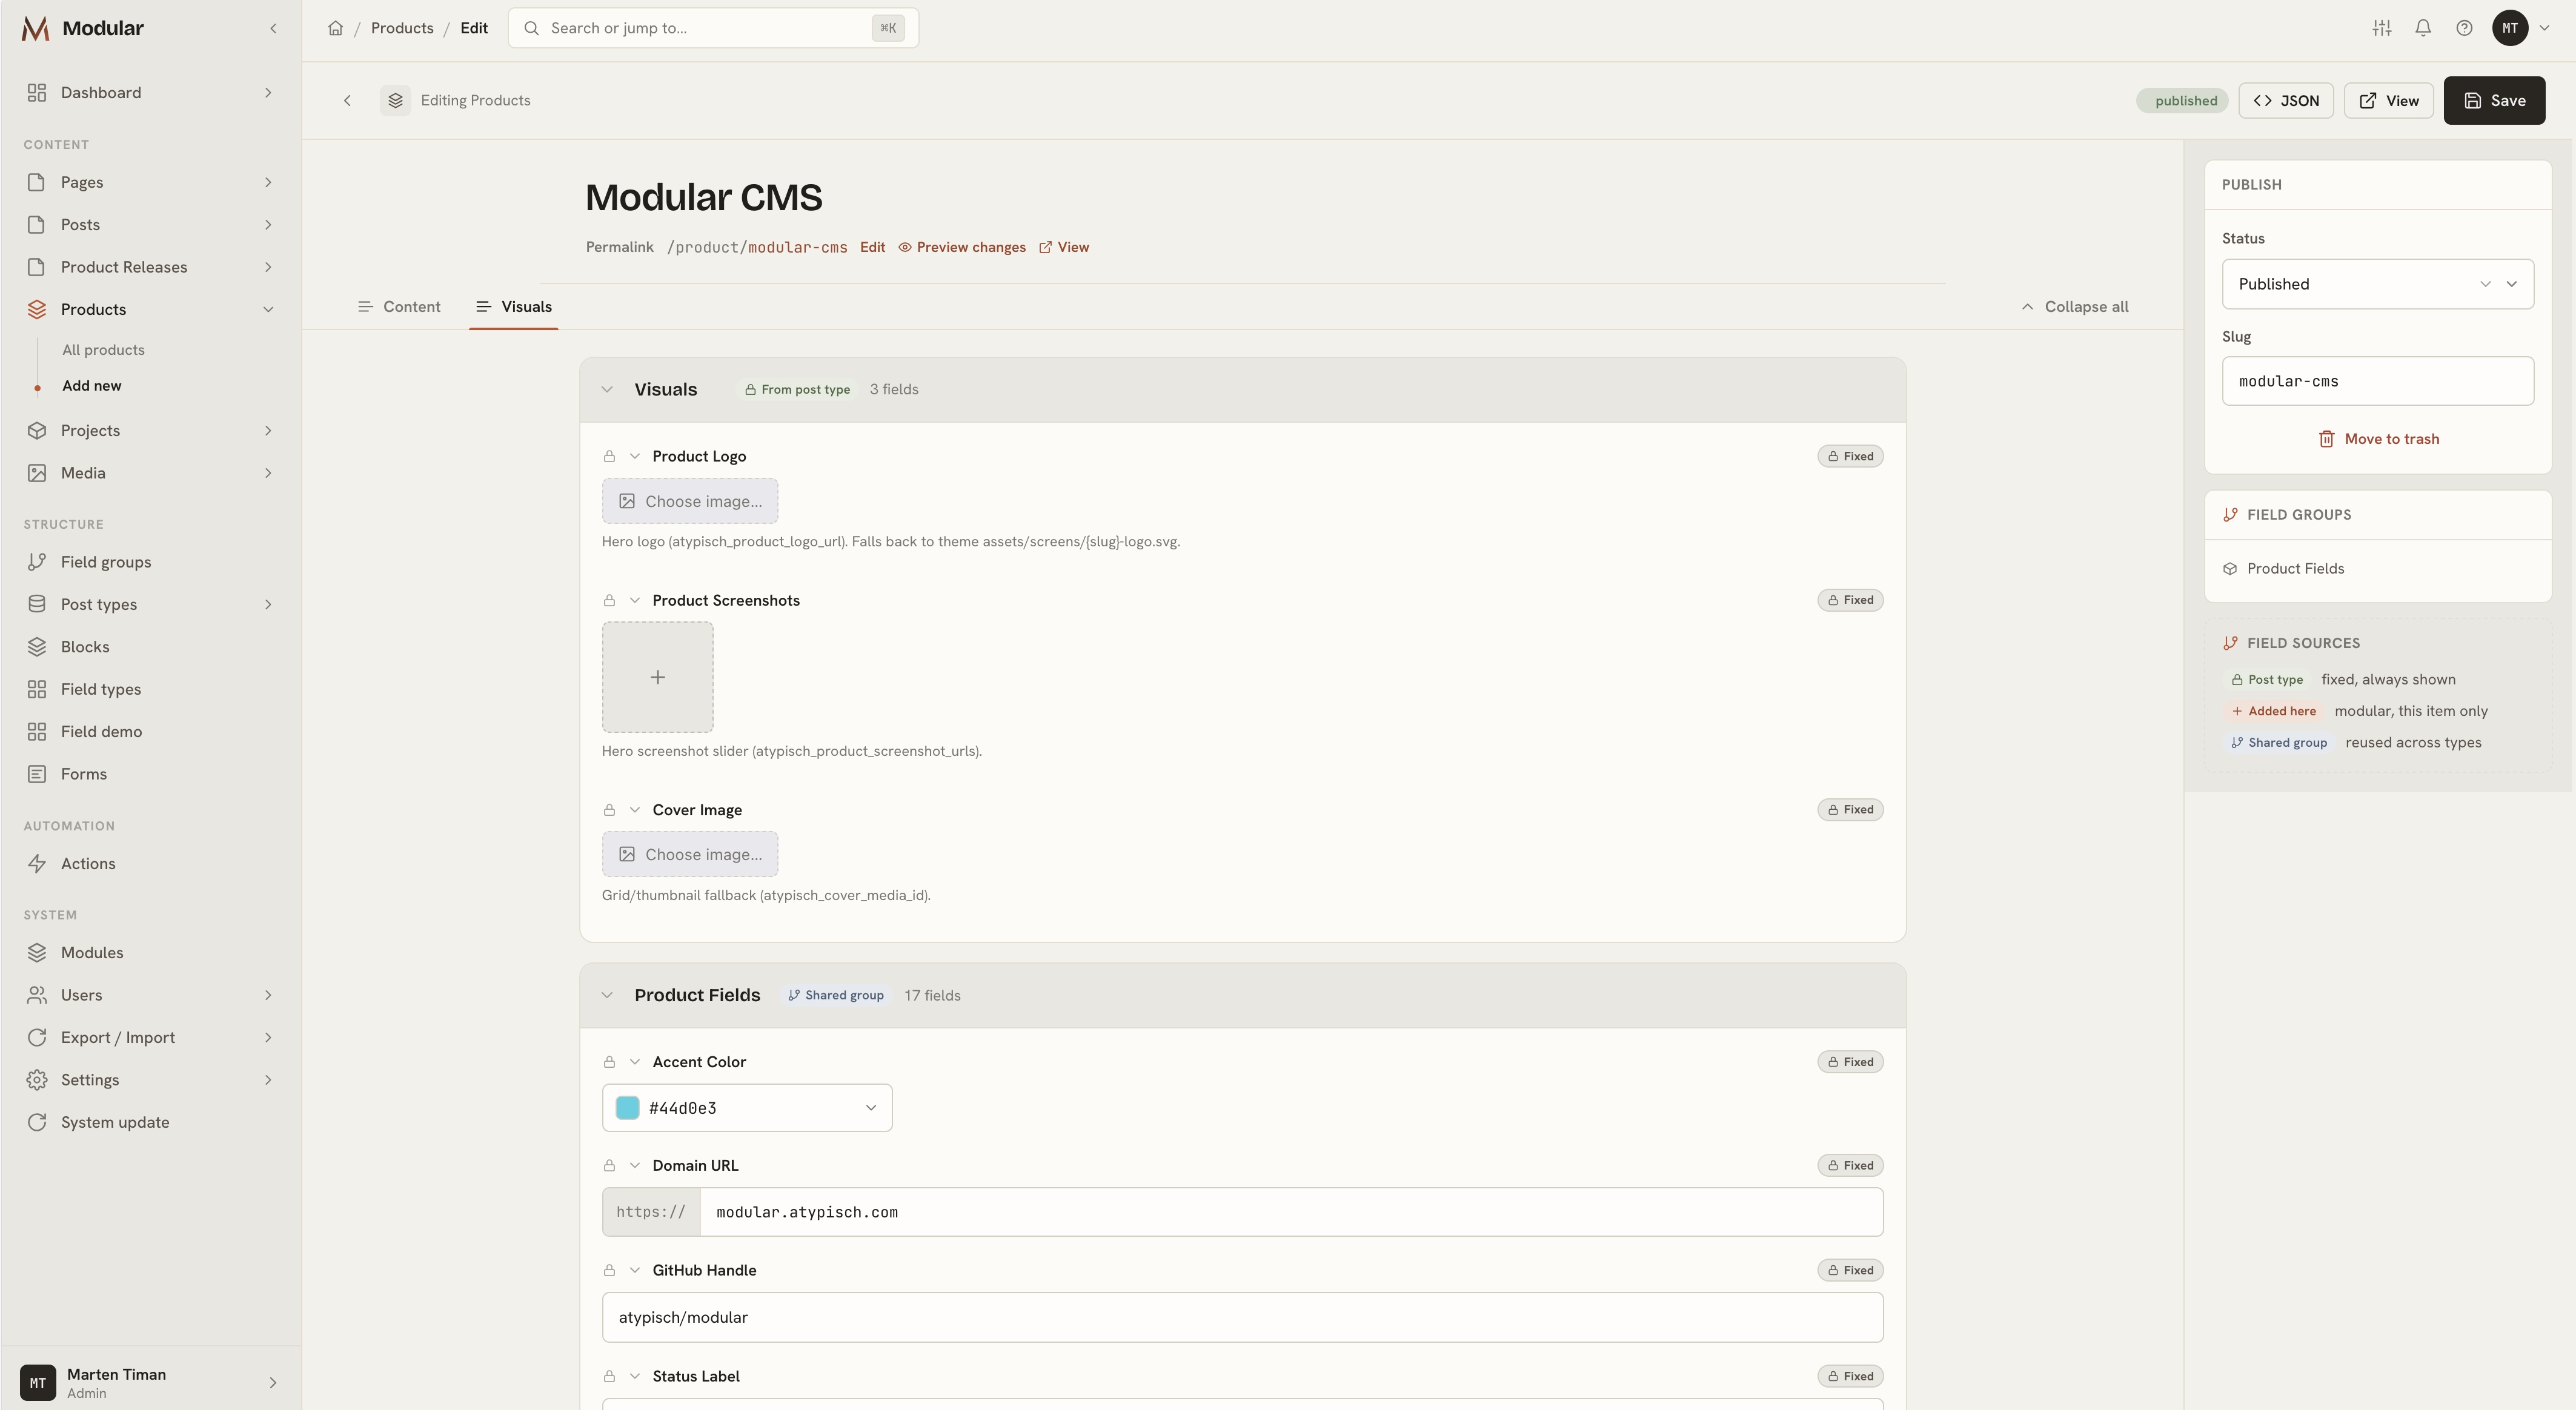
Task: Click the Forms icon in sidebar
Action: (37, 774)
